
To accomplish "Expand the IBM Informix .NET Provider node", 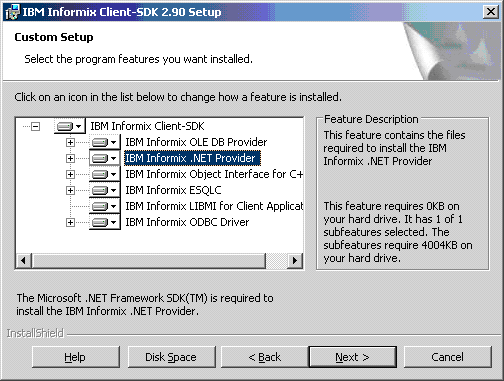I will (x=70, y=158).
